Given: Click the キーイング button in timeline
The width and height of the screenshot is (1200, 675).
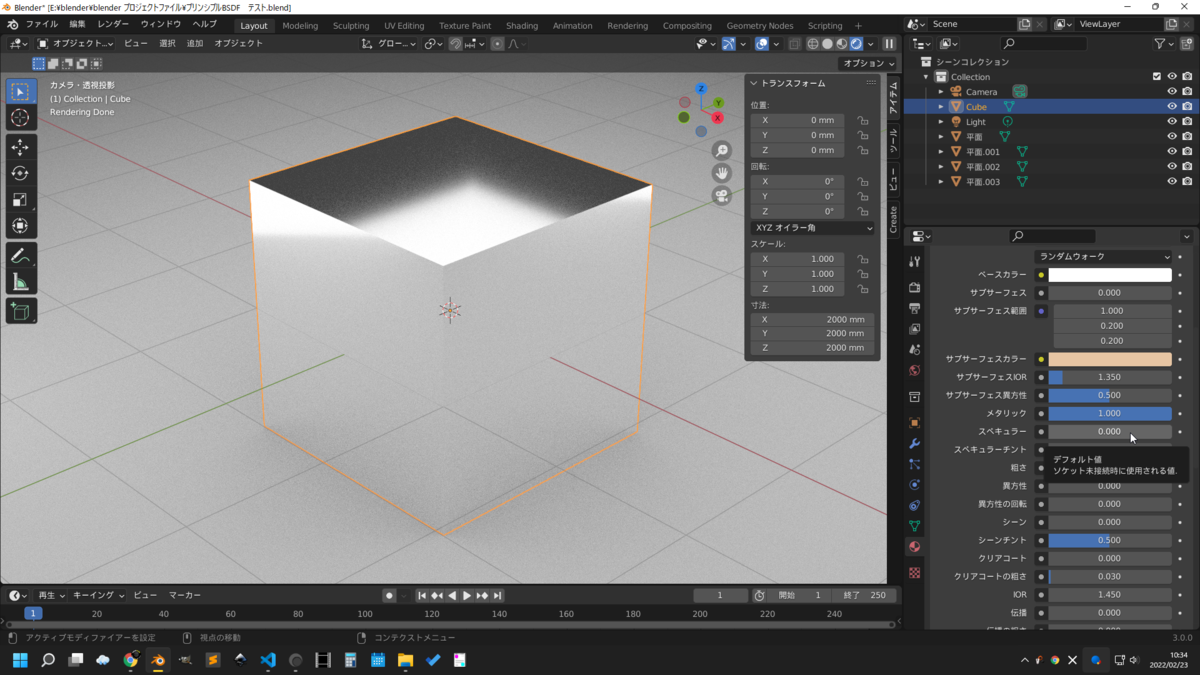Looking at the screenshot, I should tap(98, 595).
